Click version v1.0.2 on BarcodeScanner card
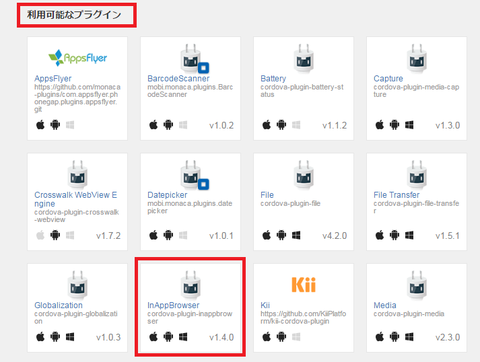The height and width of the screenshot is (362, 480). (x=221, y=126)
